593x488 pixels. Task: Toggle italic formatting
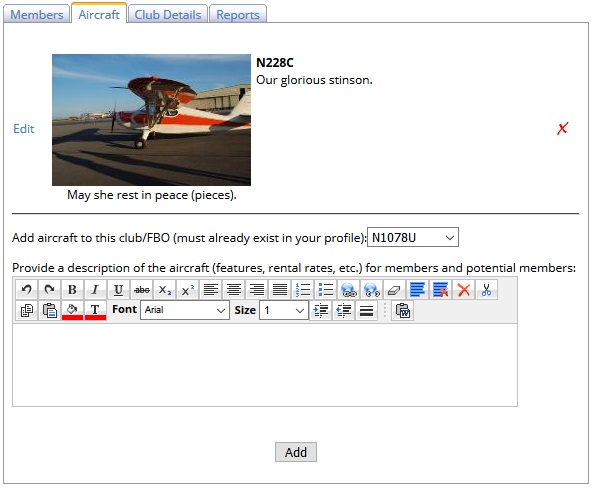[95, 290]
